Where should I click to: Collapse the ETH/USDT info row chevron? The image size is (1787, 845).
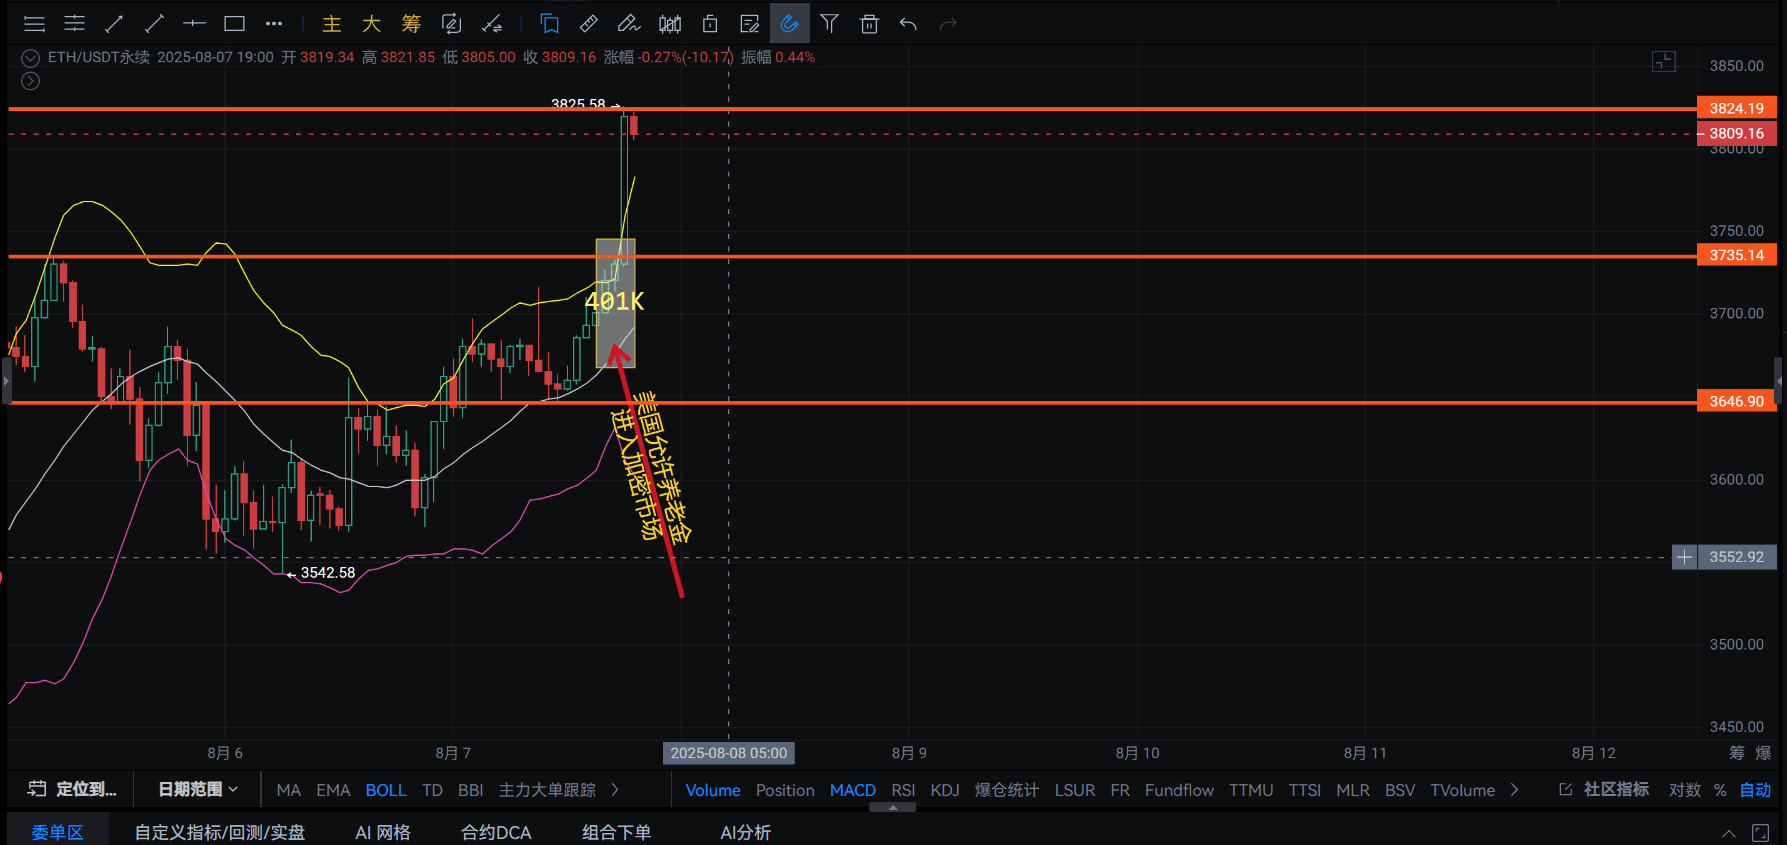pyautogui.click(x=31, y=58)
